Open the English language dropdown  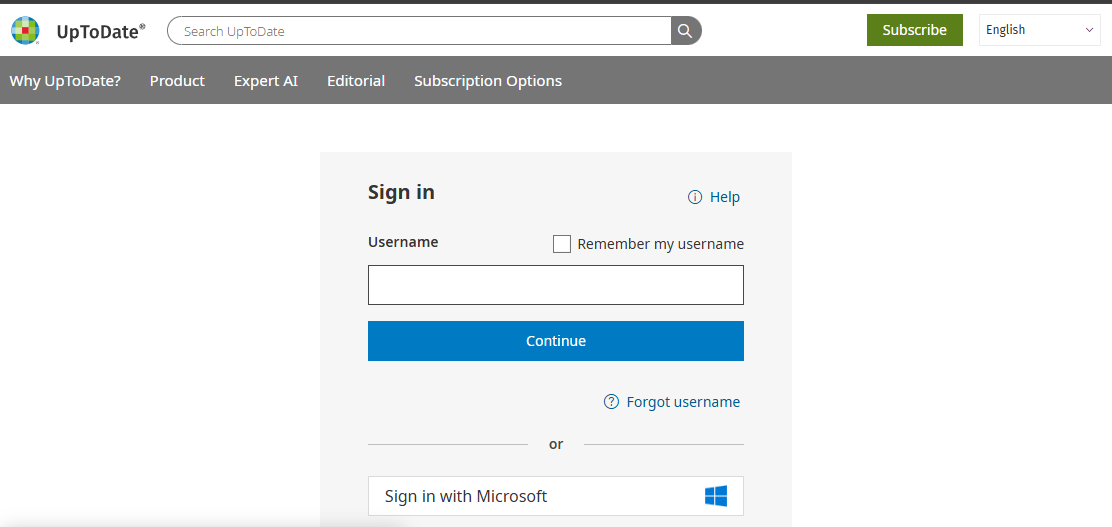pyautogui.click(x=1040, y=30)
